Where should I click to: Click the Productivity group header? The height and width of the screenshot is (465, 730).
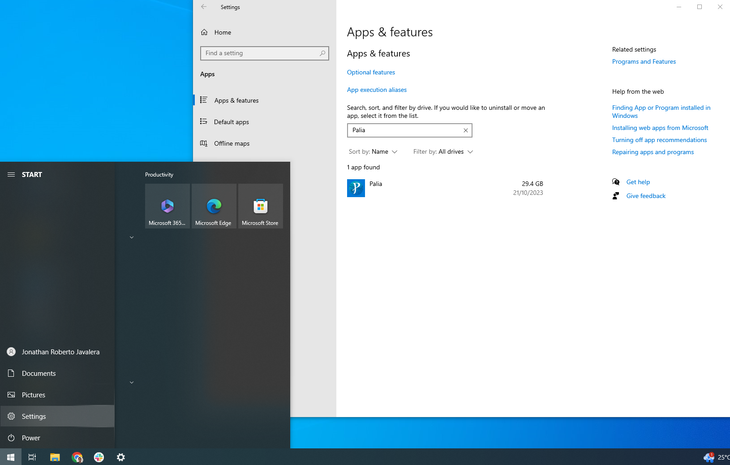(159, 175)
